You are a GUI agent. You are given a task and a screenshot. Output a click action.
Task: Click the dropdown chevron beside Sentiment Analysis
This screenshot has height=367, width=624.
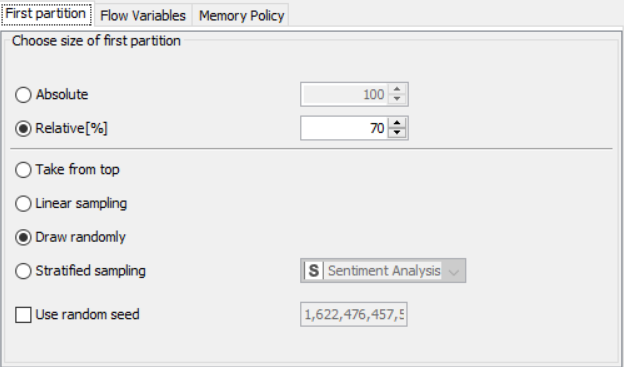pos(453,271)
